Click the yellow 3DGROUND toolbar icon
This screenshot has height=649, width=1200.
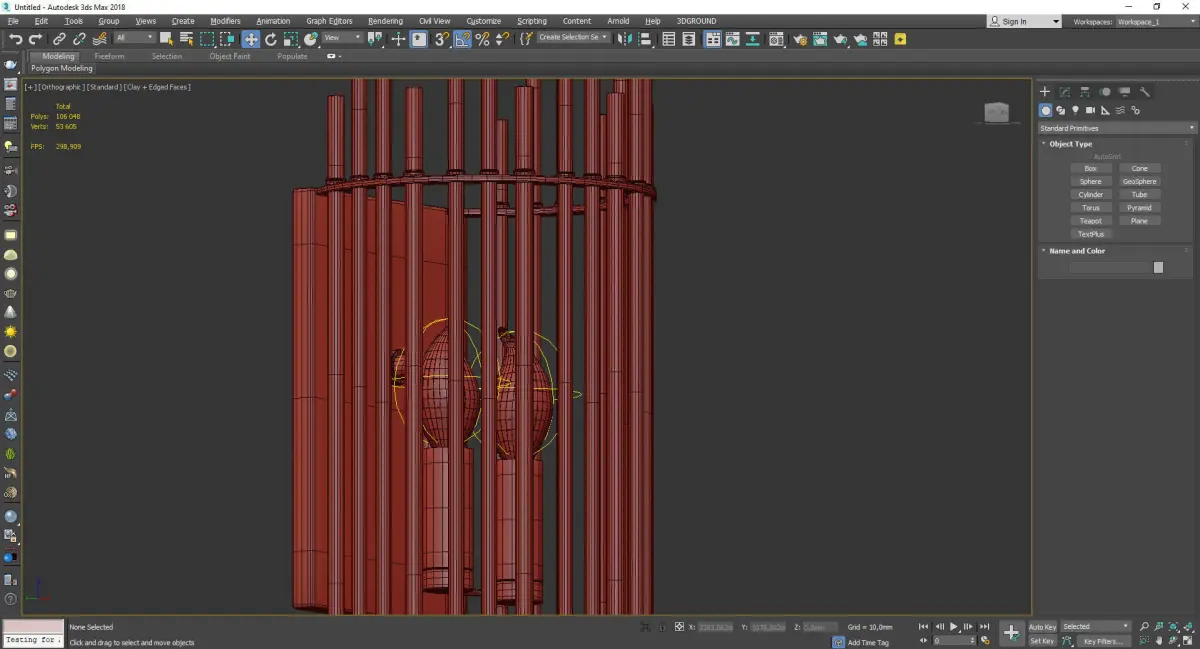pos(900,39)
